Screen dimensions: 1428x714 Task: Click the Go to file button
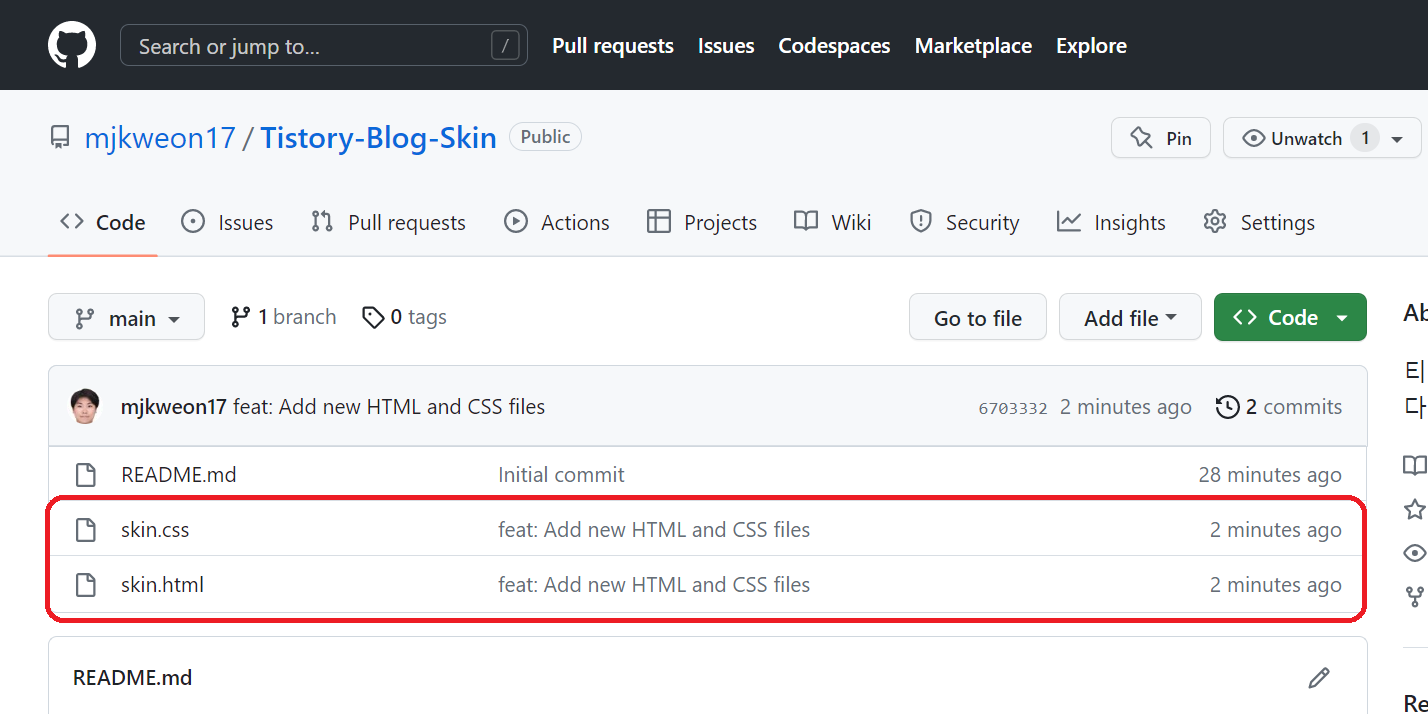pyautogui.click(x=977, y=317)
